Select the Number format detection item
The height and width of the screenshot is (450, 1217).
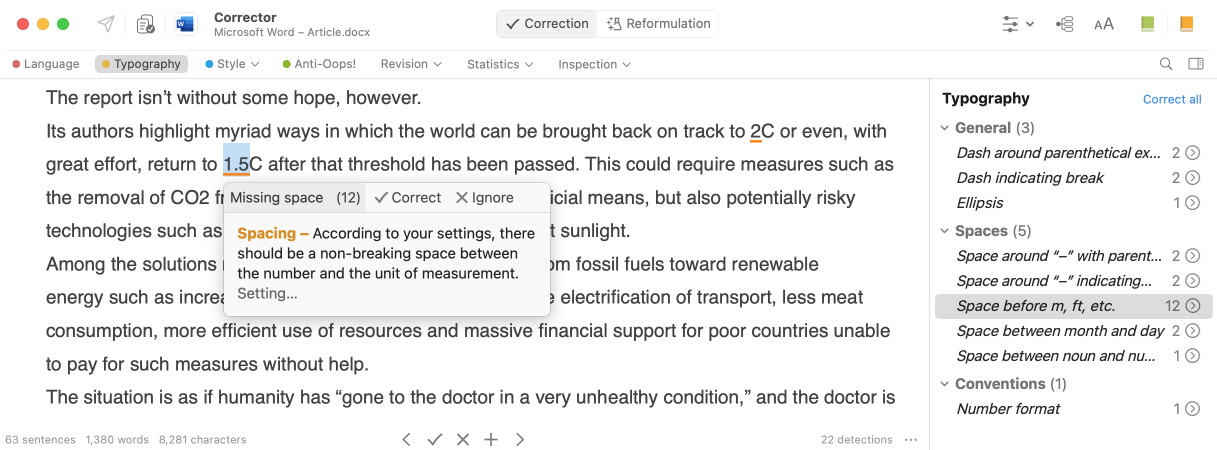(x=1008, y=408)
